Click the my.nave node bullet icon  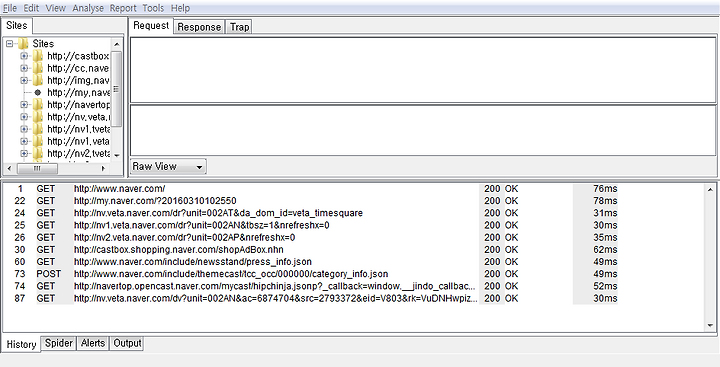click(38, 92)
